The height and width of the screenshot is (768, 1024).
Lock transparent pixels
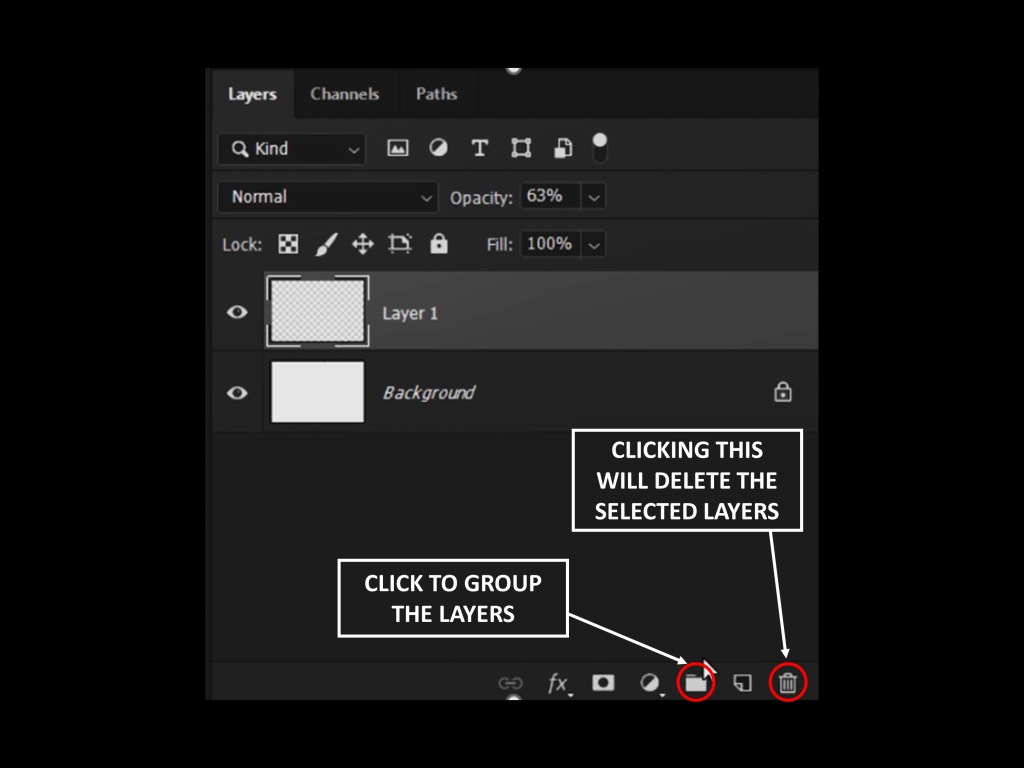(288, 244)
